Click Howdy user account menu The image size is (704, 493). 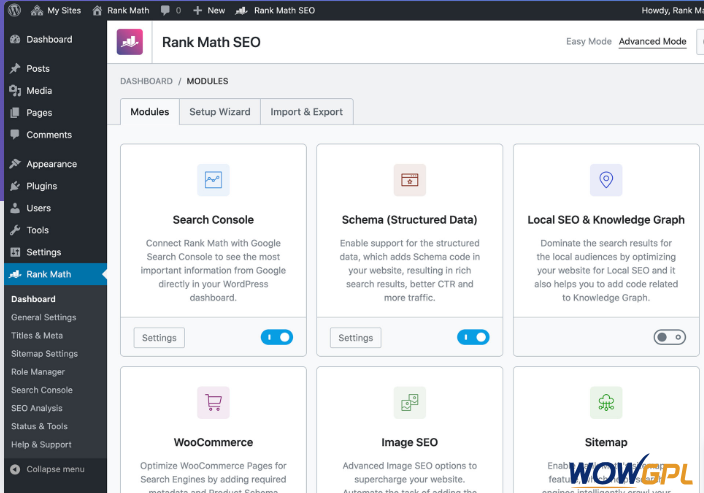click(672, 10)
